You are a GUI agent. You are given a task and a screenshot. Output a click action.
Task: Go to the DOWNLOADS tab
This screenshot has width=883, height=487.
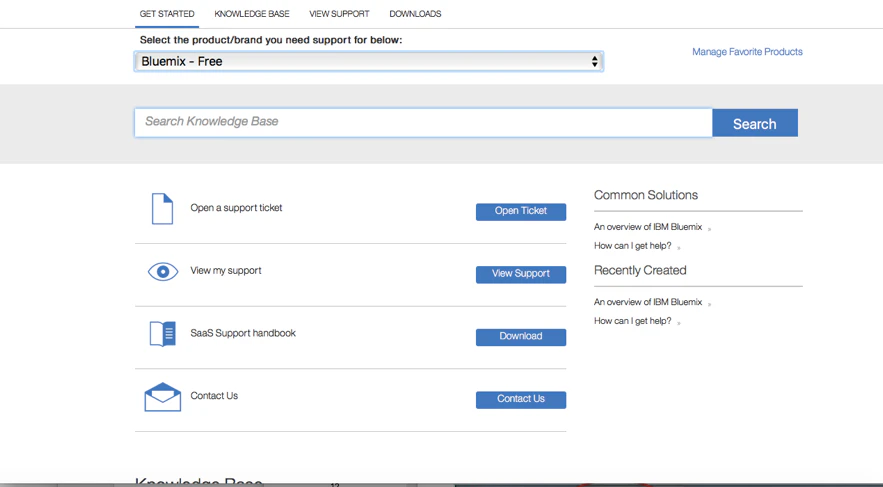point(415,14)
